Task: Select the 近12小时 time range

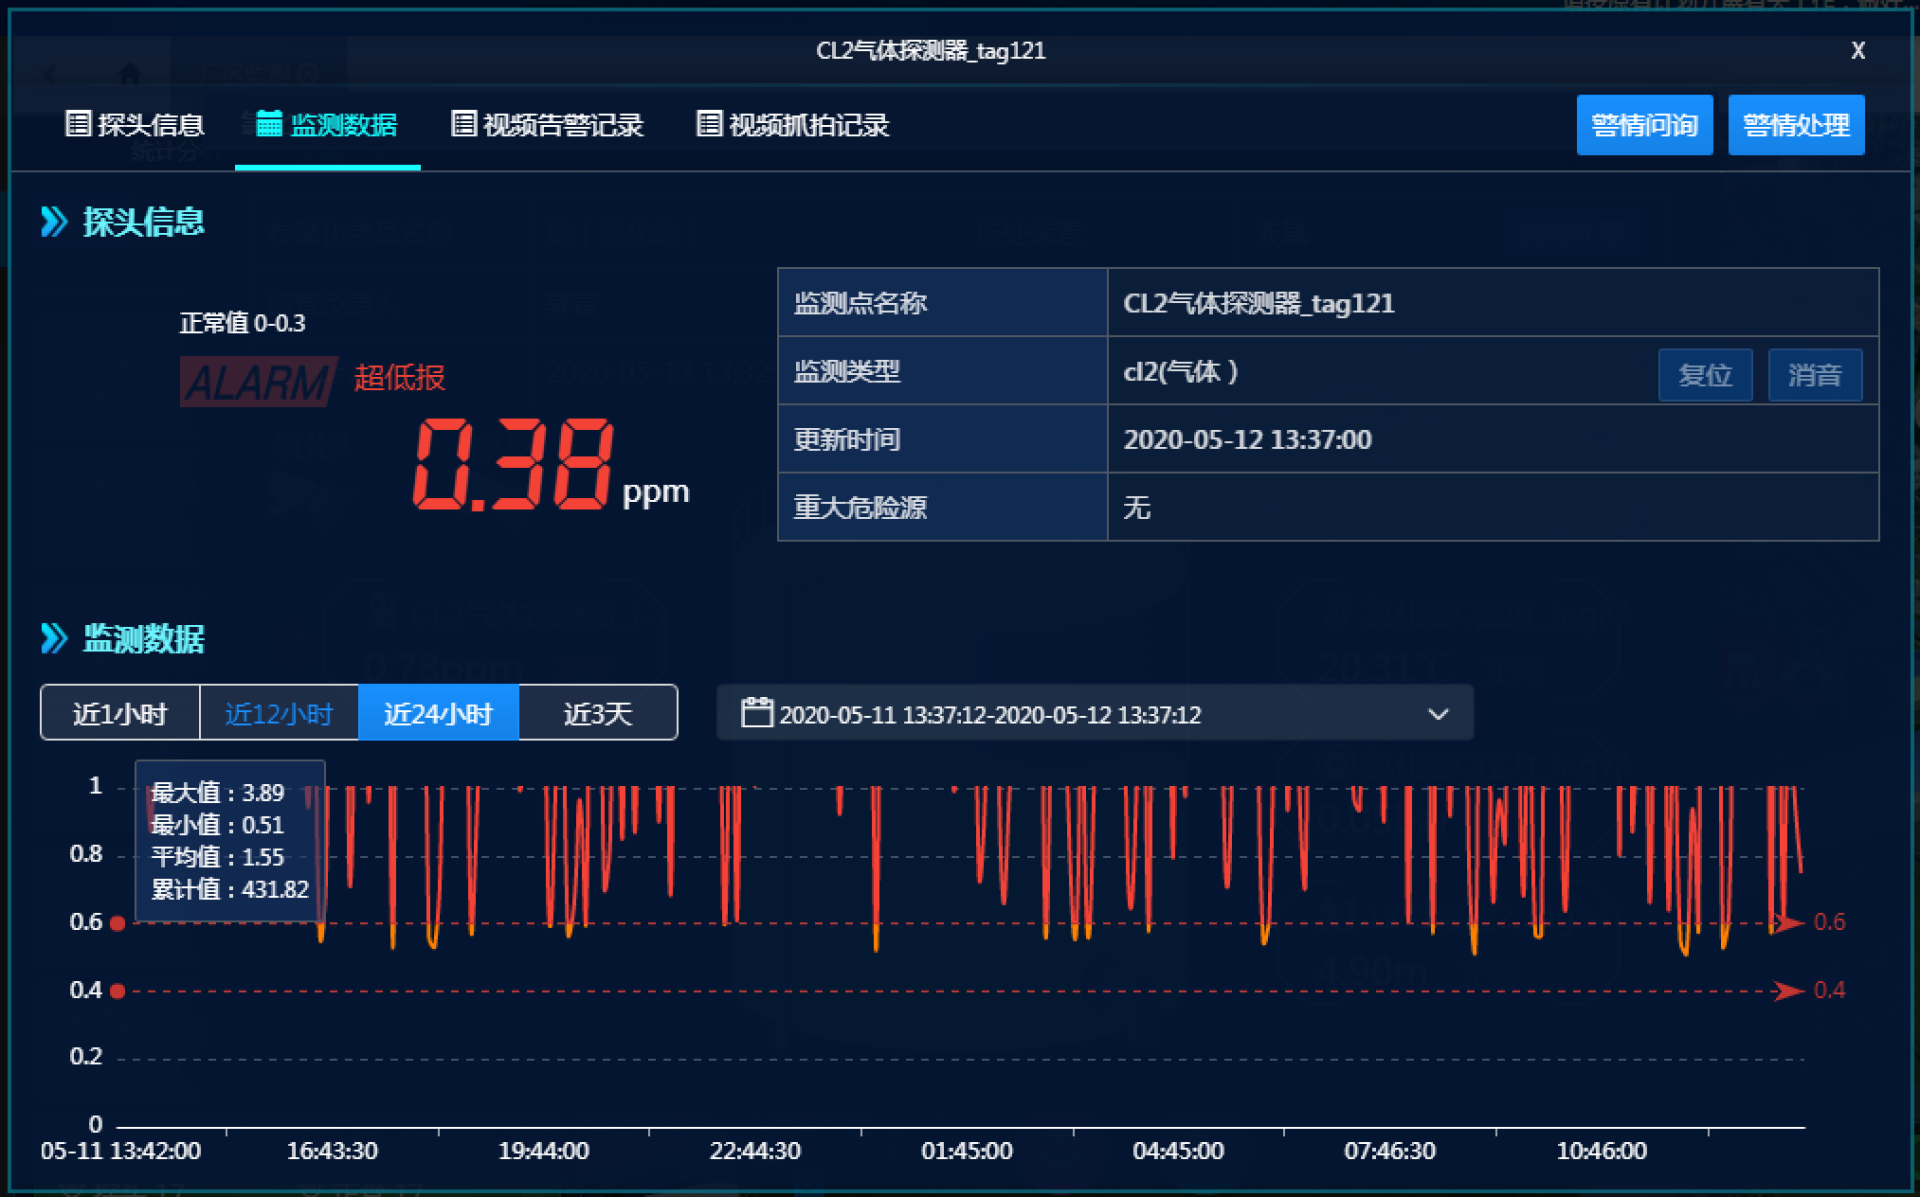Action: coord(279,713)
